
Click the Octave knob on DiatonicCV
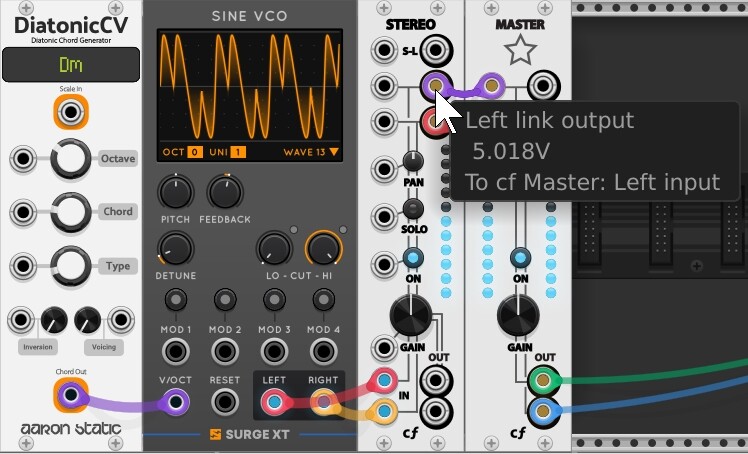pyautogui.click(x=71, y=159)
